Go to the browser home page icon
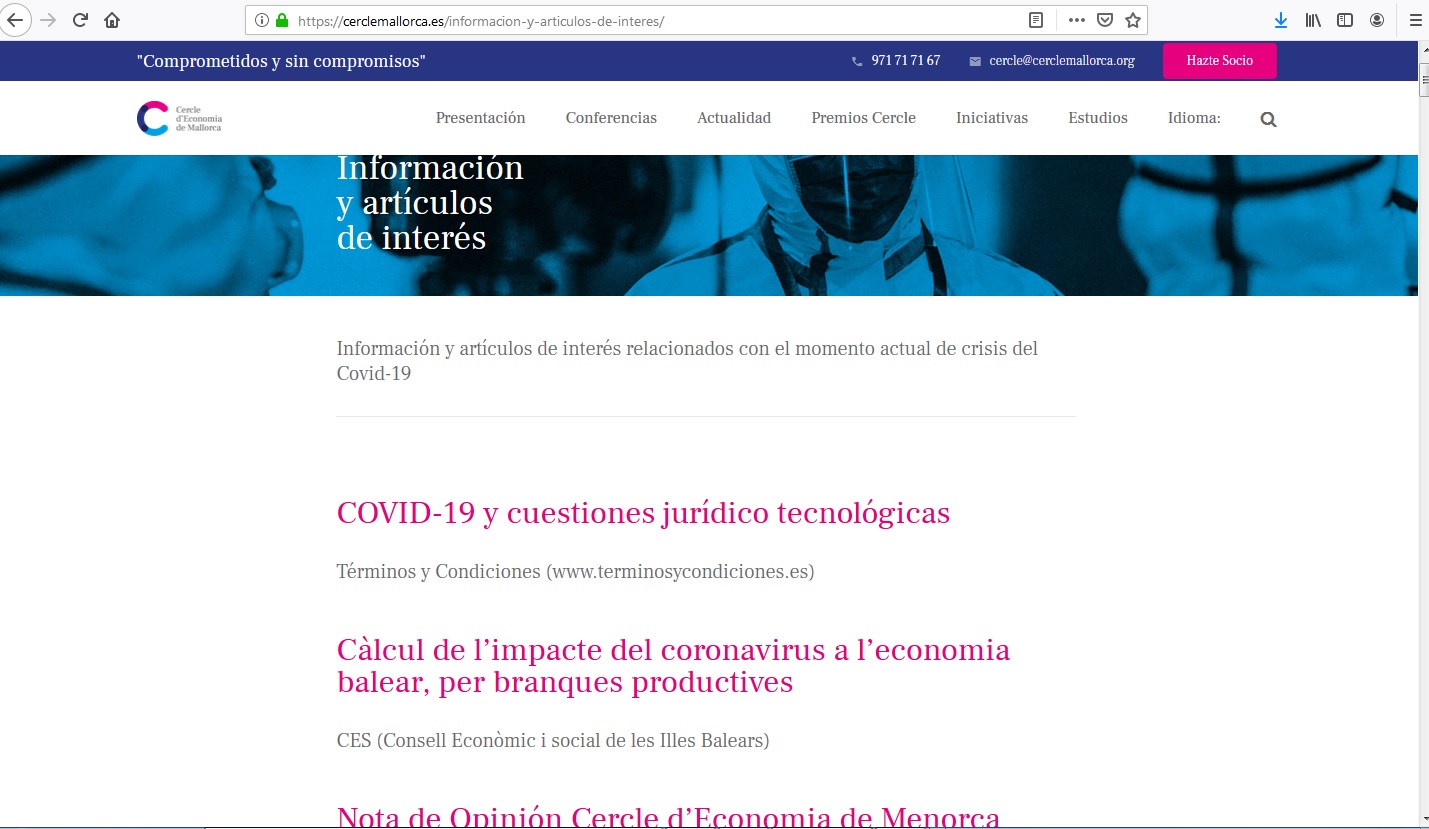The width and height of the screenshot is (1429, 829). (x=112, y=20)
